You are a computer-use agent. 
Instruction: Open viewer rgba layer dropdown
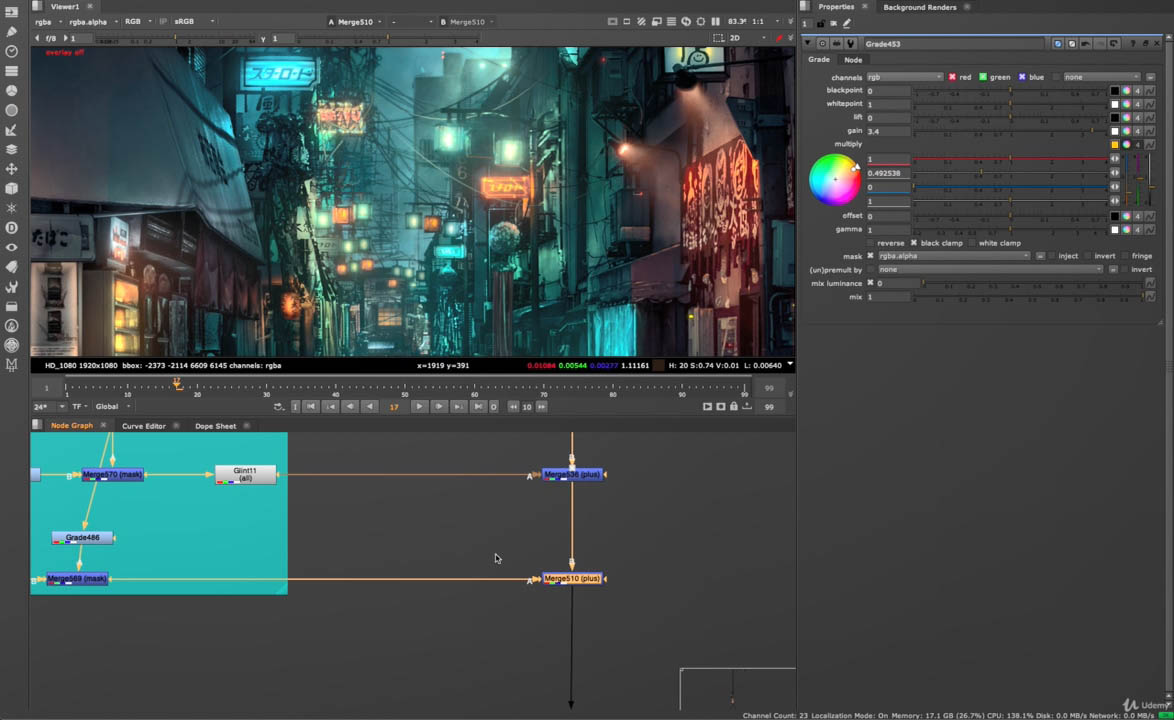tap(49, 22)
